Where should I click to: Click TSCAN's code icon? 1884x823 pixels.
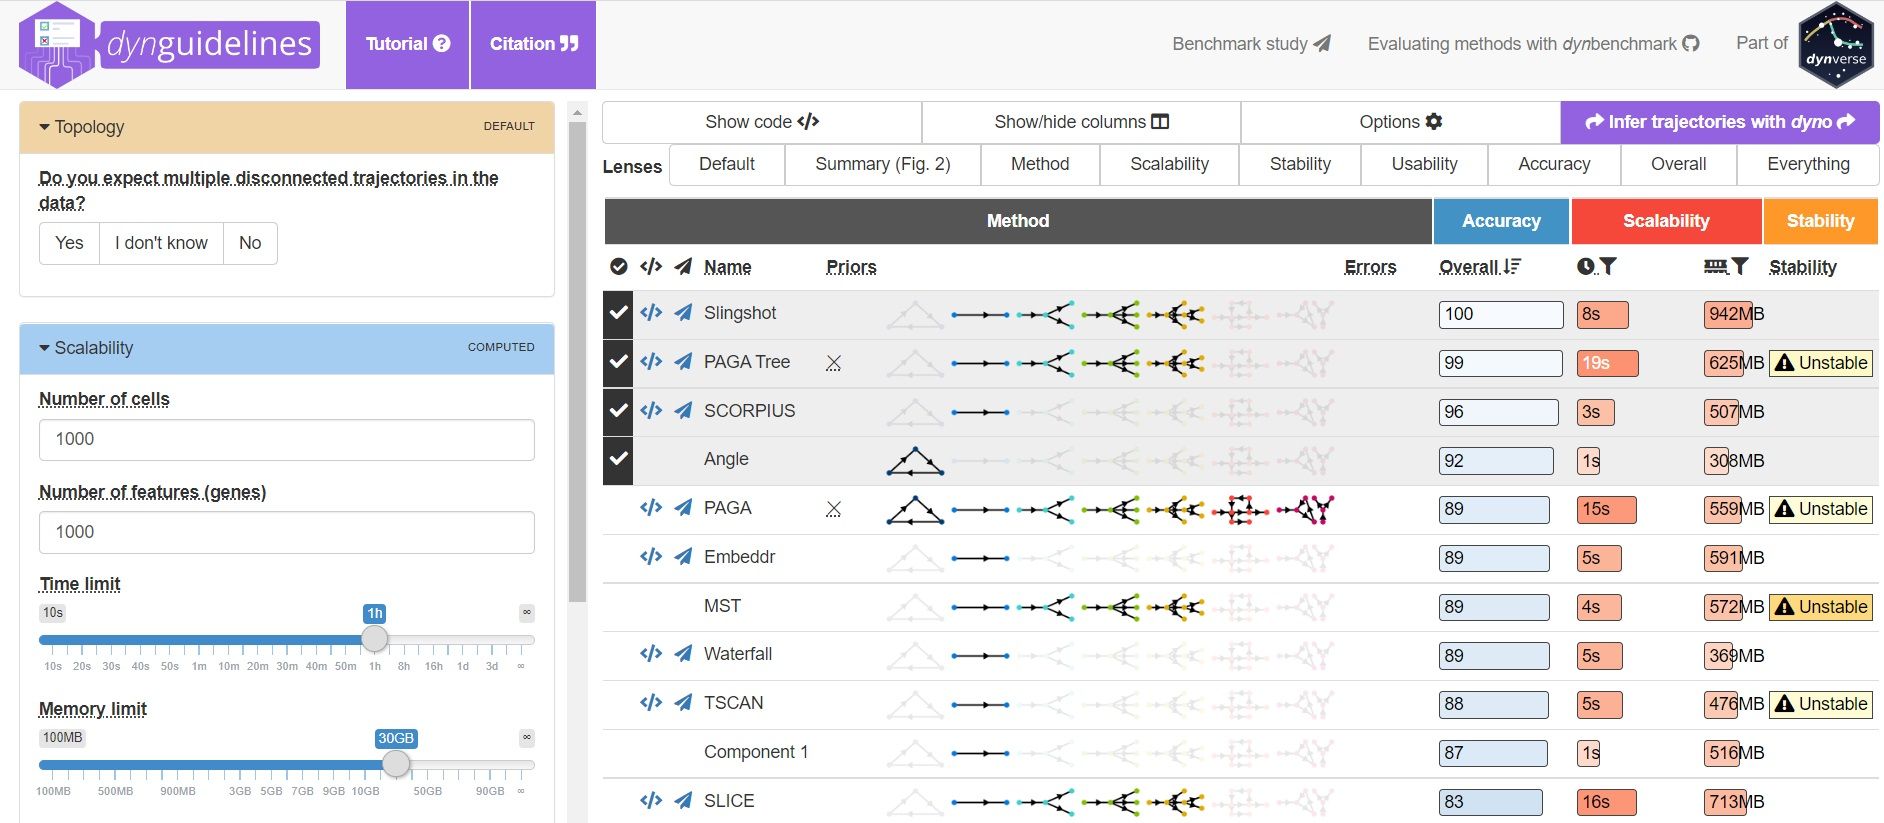(x=651, y=702)
